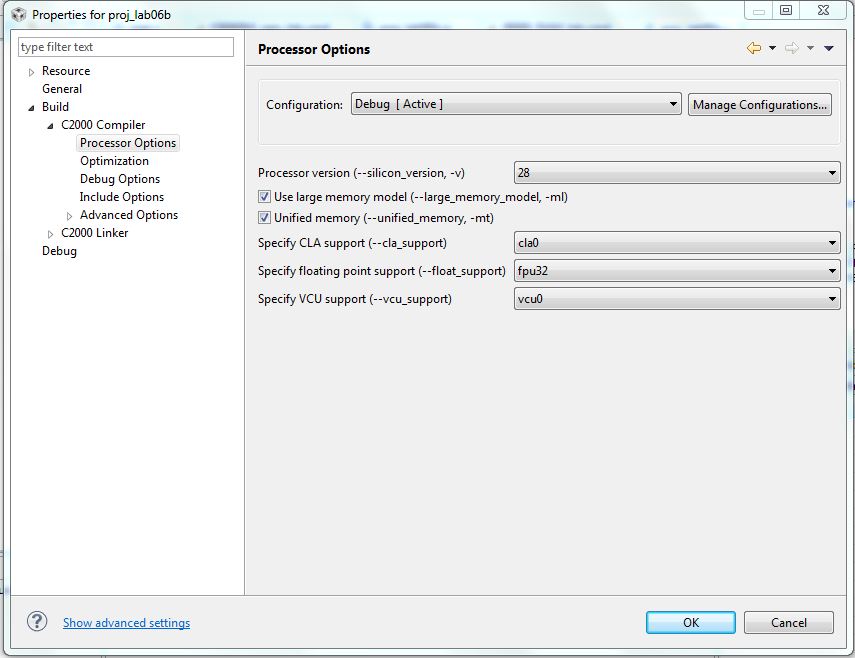Open the view menu triangle icon

coord(828,48)
